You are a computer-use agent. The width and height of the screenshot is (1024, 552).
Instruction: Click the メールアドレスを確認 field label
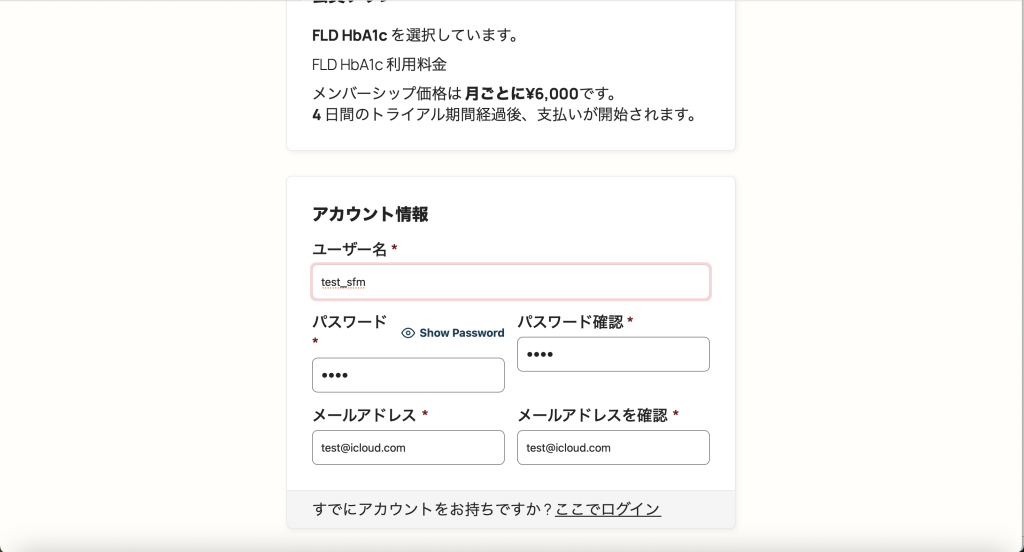click(x=592, y=415)
